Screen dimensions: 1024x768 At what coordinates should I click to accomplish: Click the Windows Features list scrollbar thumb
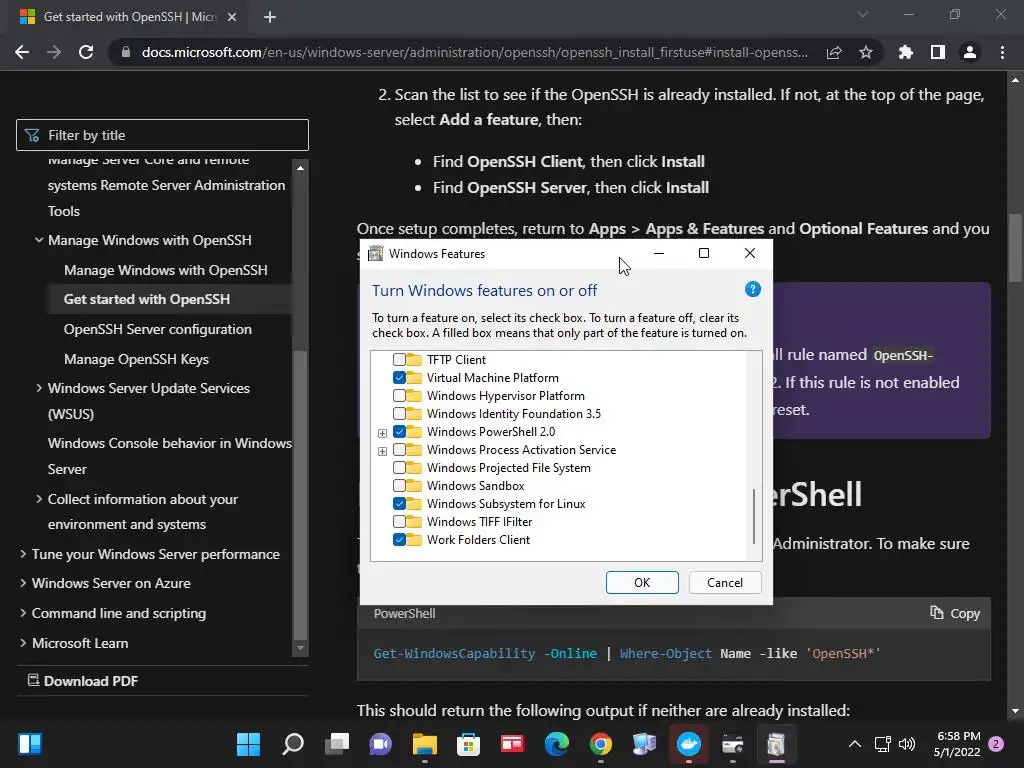point(754,516)
